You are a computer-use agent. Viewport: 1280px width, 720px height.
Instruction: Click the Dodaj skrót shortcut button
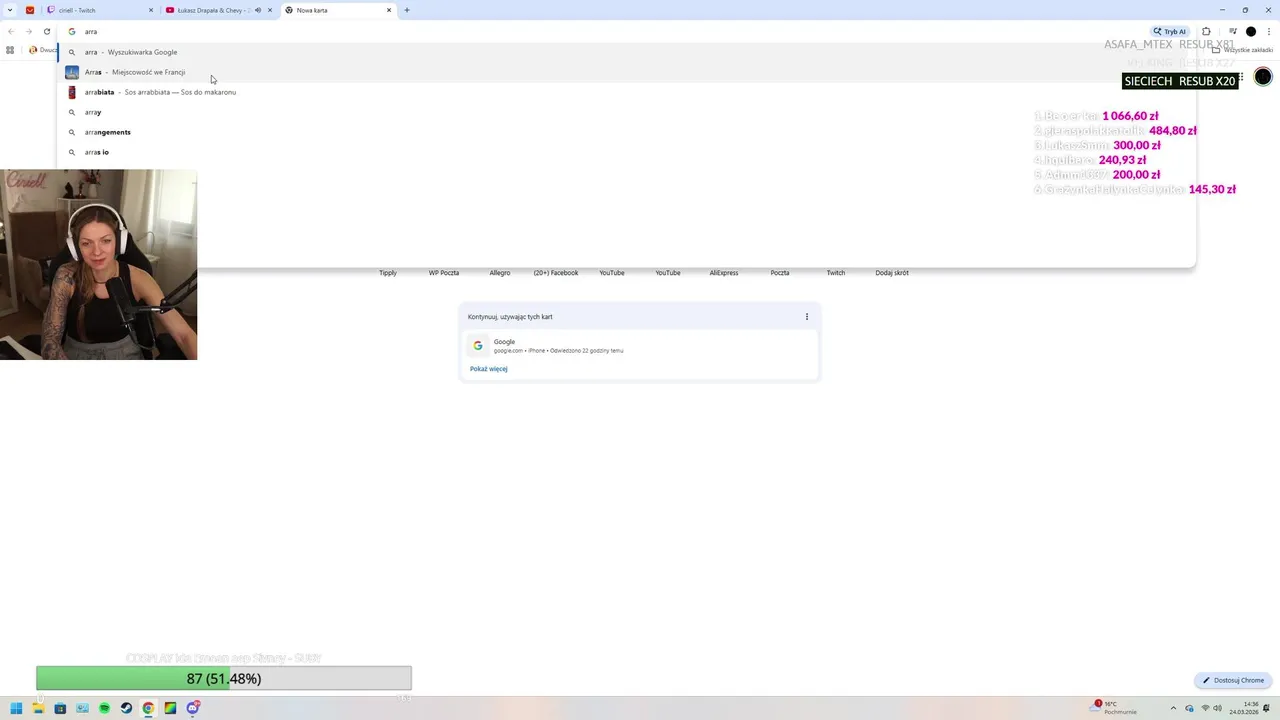coord(892,273)
